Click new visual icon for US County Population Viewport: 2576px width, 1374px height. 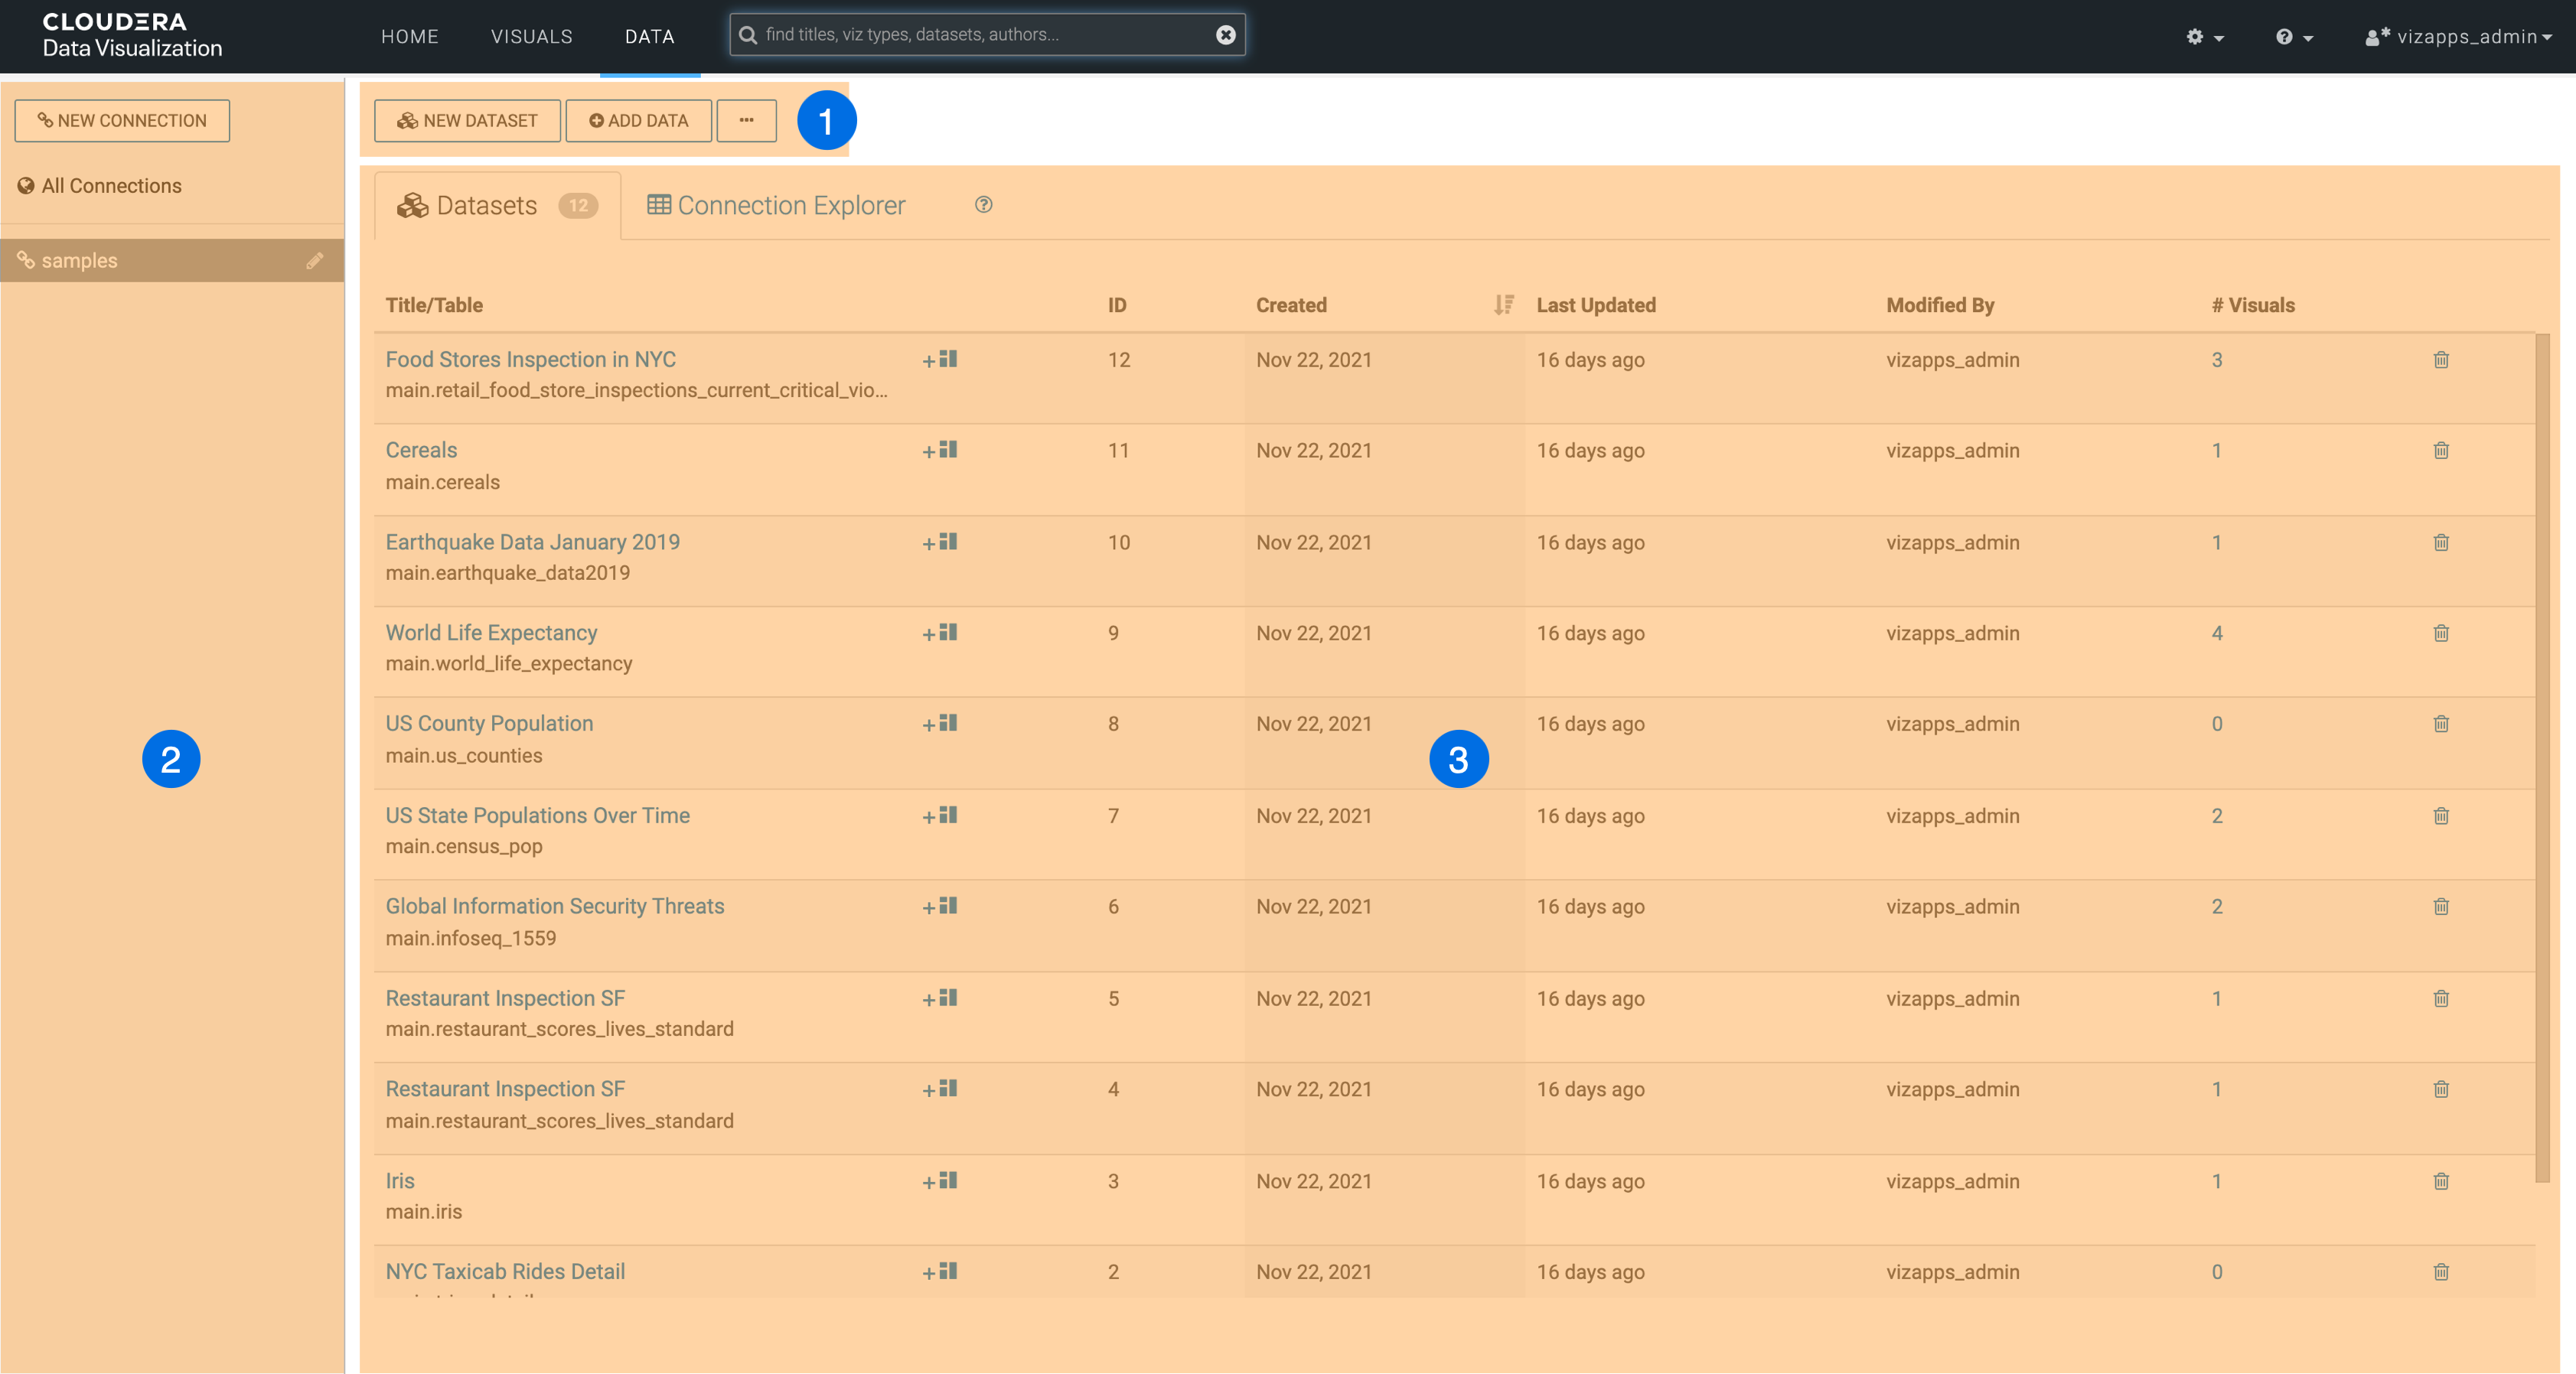(x=940, y=723)
